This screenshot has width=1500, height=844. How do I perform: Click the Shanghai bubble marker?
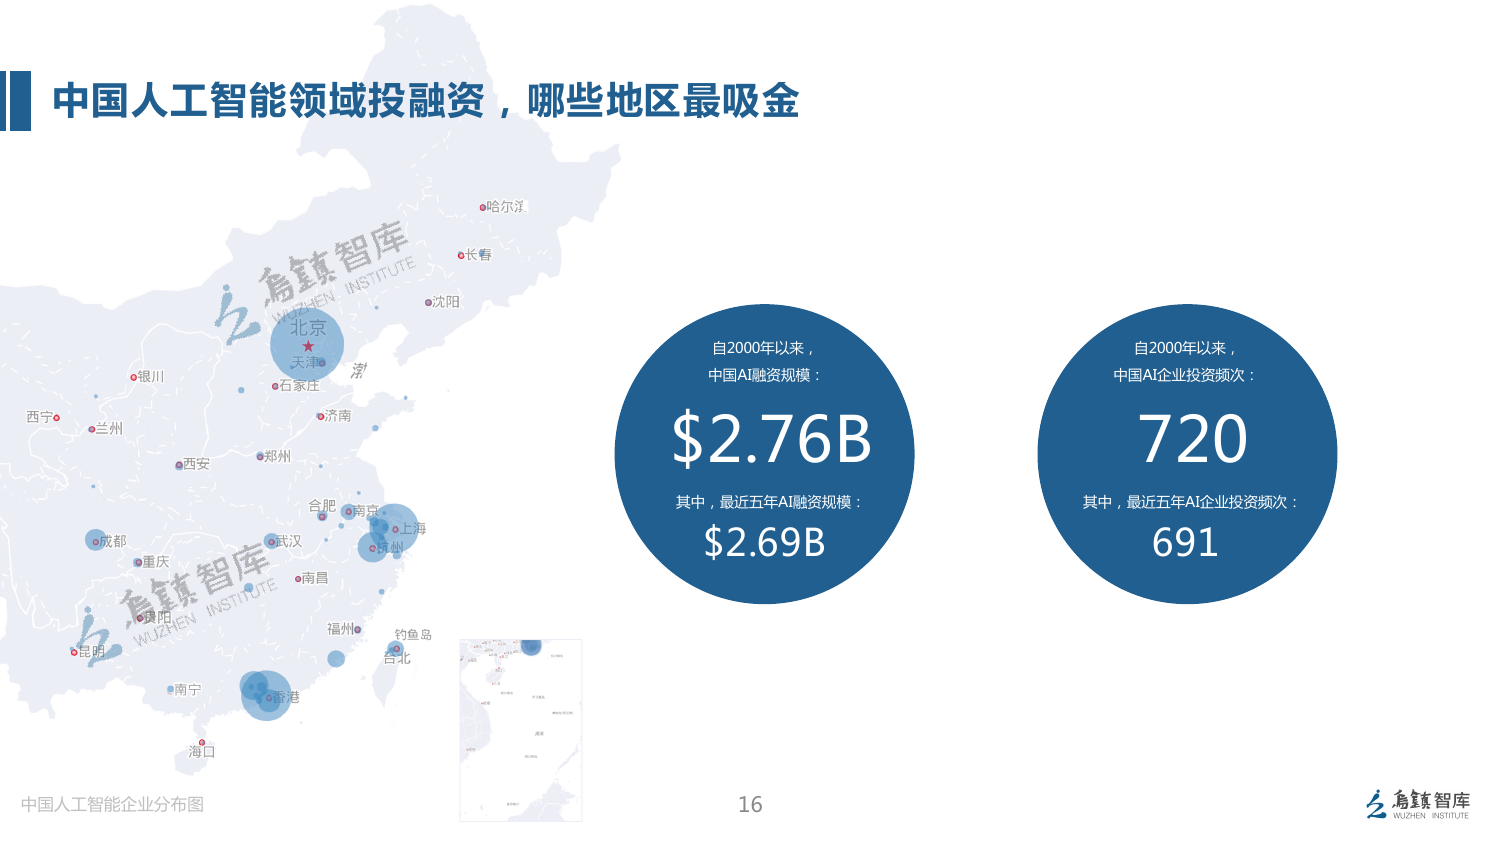coord(394,529)
